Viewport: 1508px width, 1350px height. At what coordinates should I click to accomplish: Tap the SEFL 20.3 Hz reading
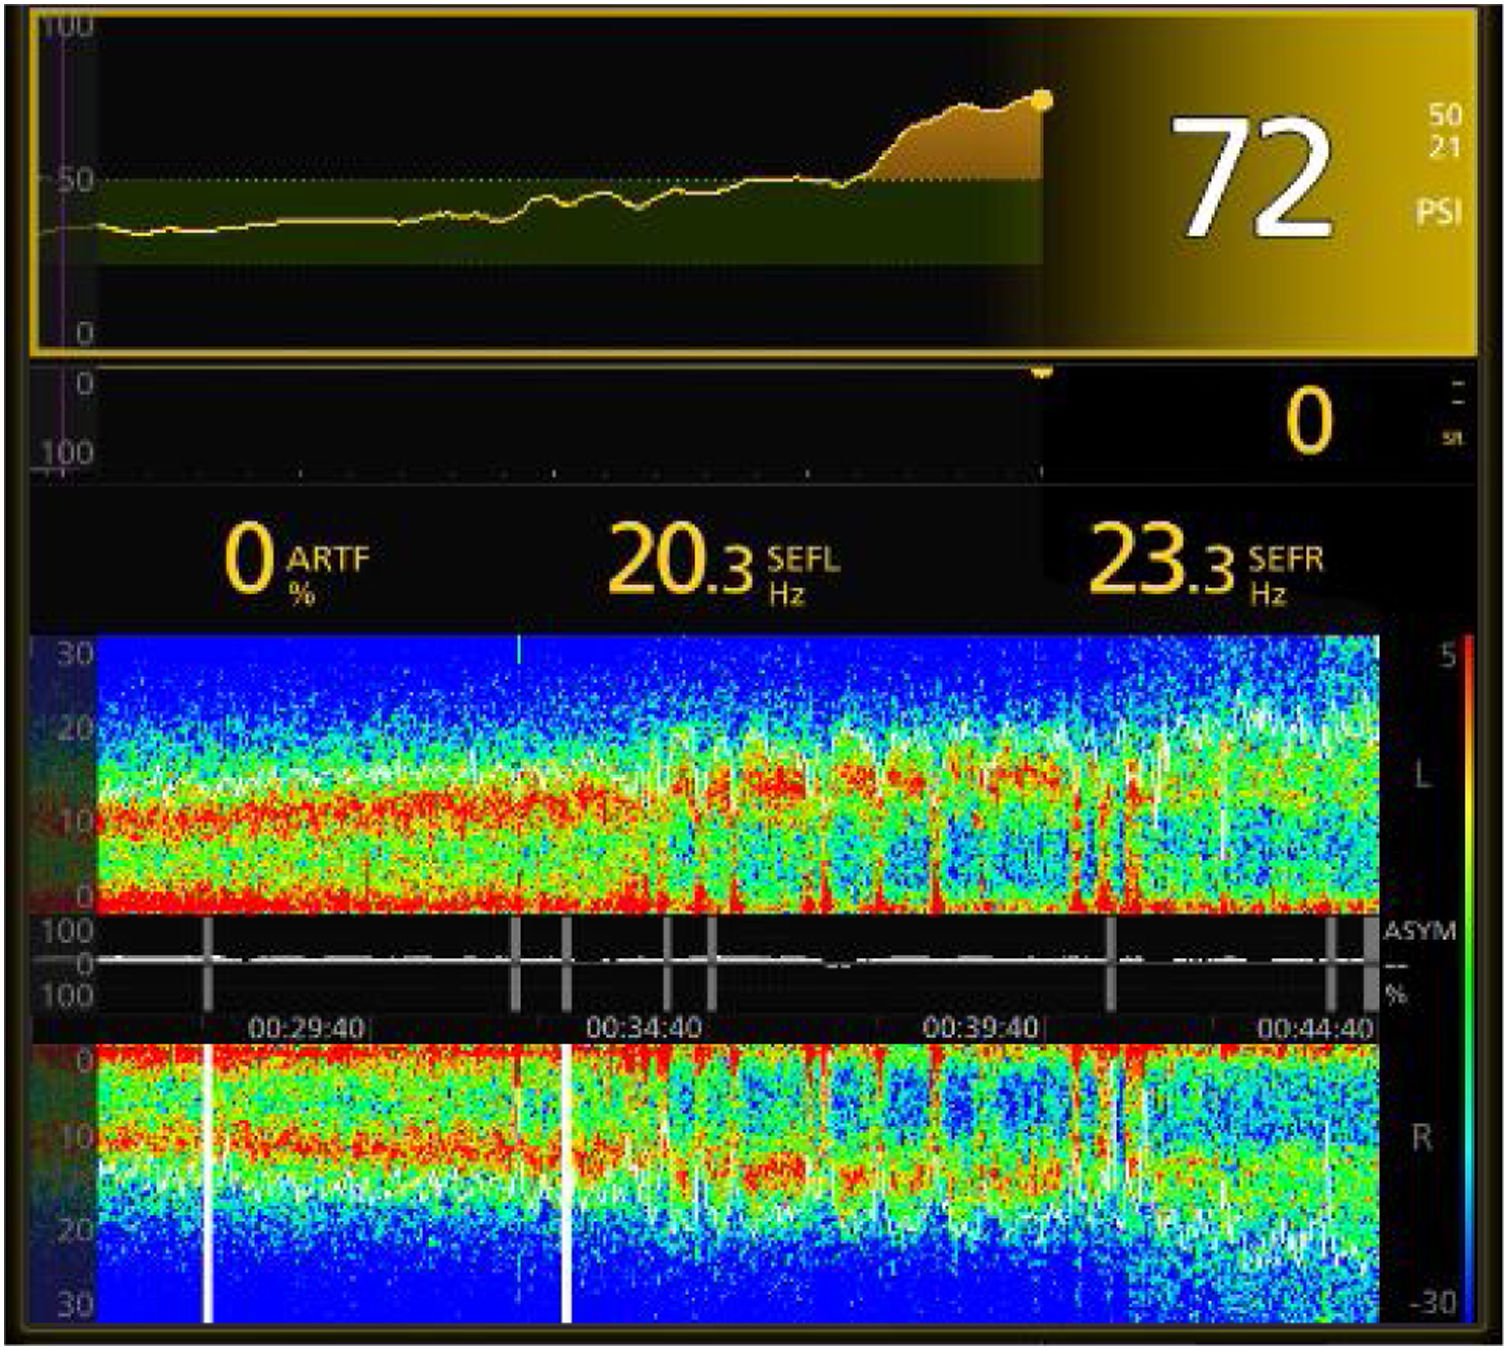pyautogui.click(x=722, y=562)
